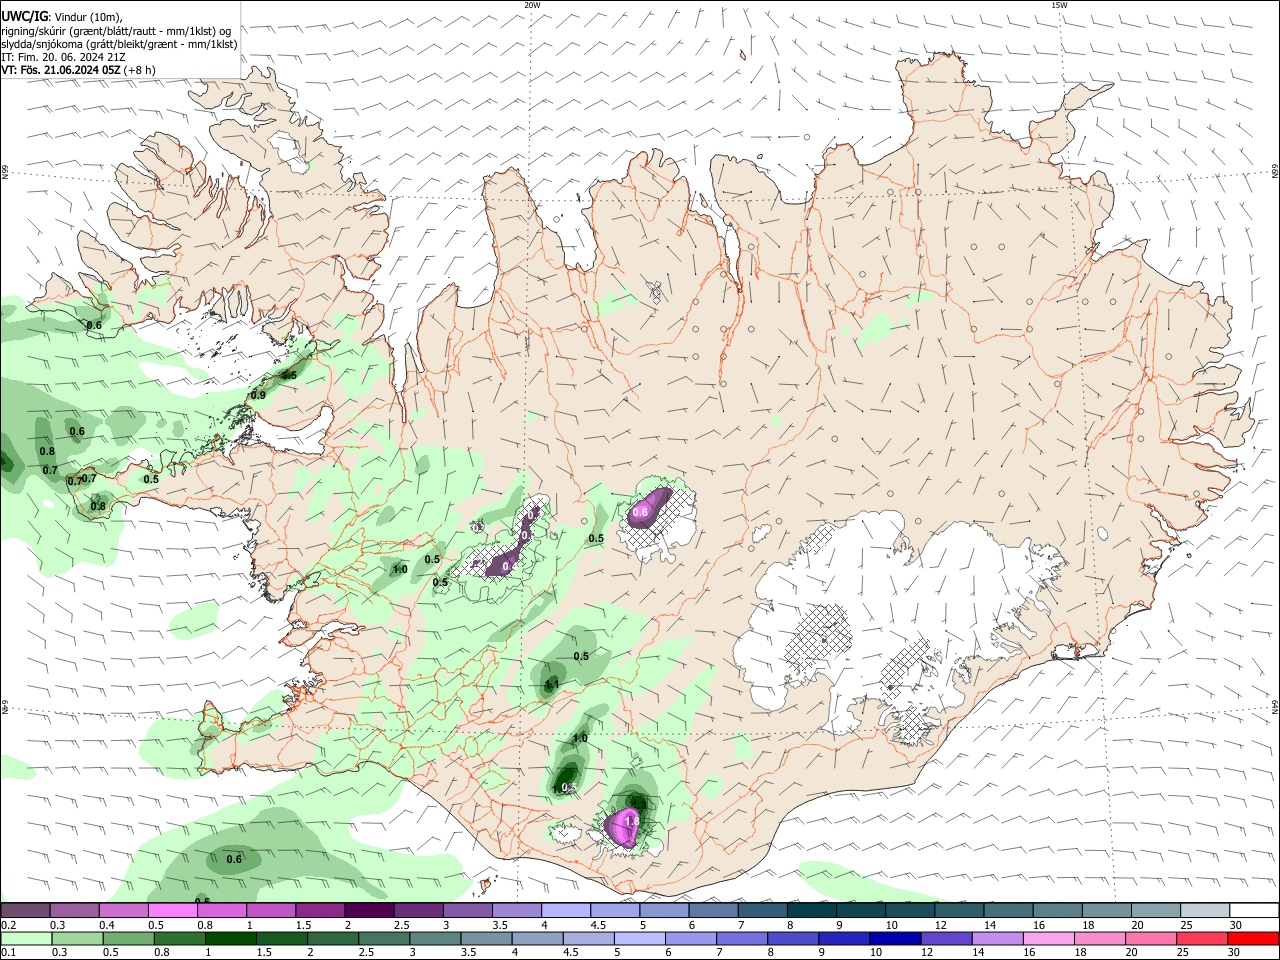Pick the orchid snow swatch starting at 0.4
The image size is (1280, 960).
[123, 911]
